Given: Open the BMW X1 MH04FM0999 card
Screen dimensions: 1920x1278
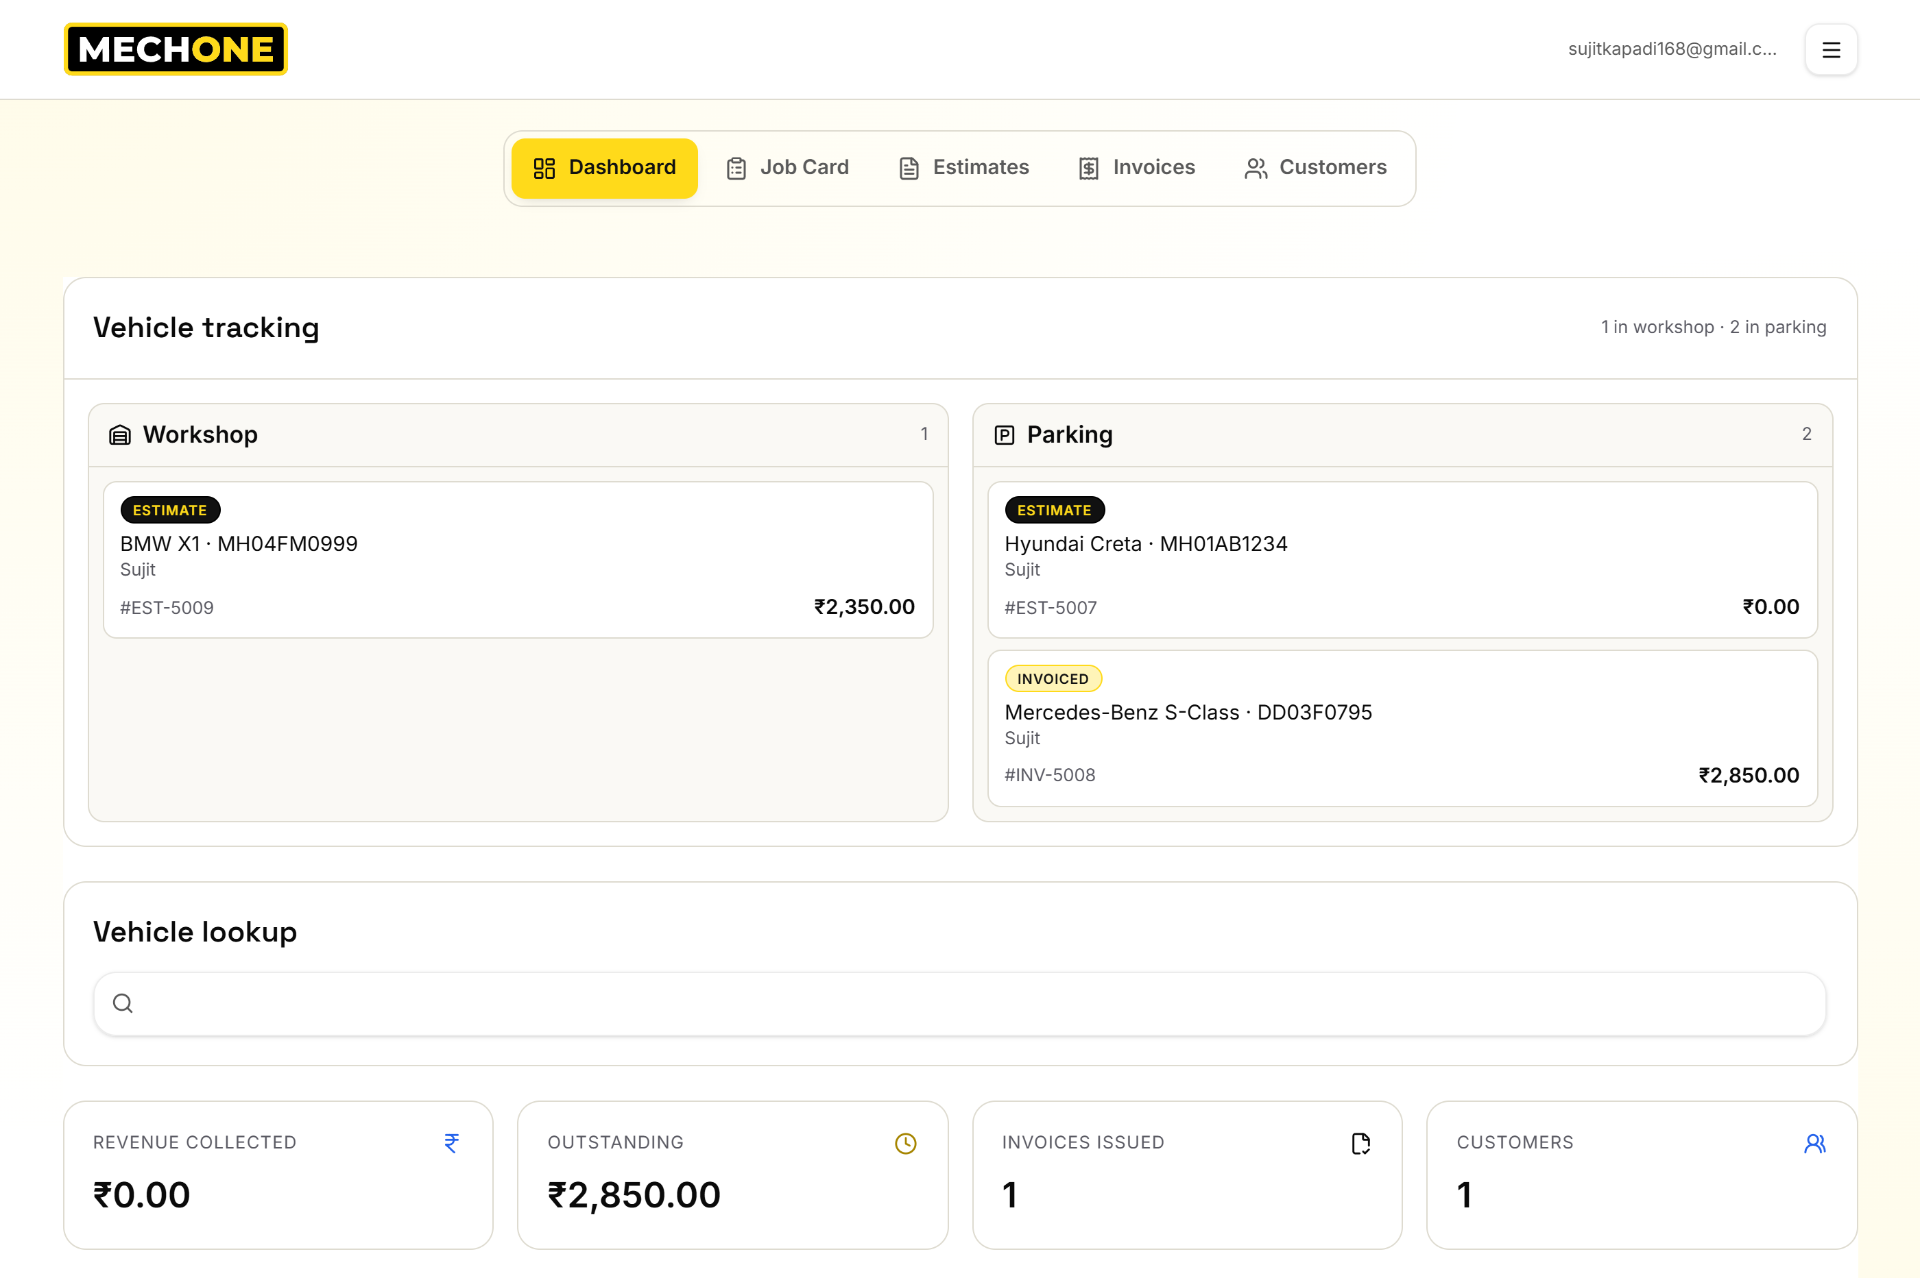Looking at the screenshot, I should pos(518,560).
